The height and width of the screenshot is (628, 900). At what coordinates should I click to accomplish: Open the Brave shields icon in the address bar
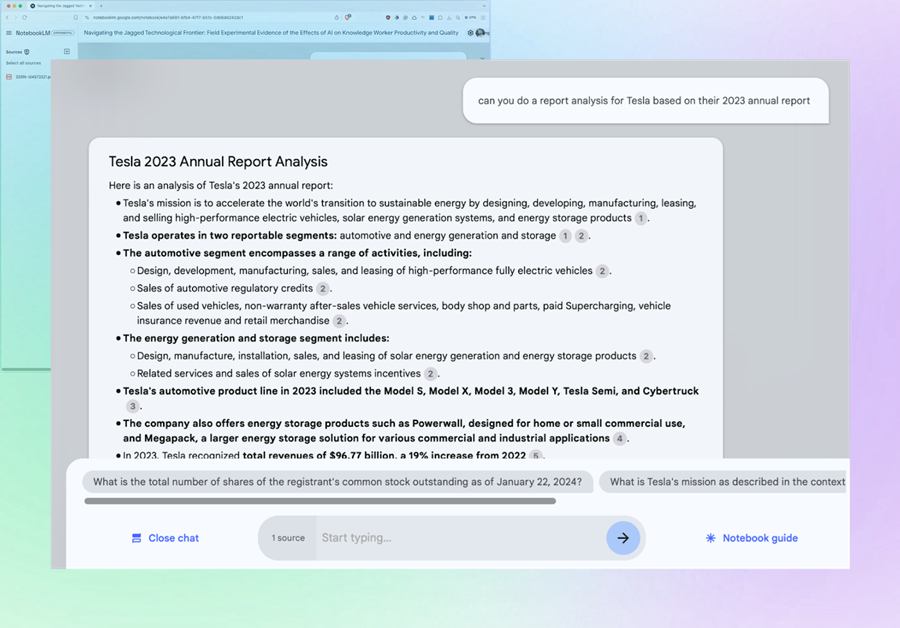(347, 17)
